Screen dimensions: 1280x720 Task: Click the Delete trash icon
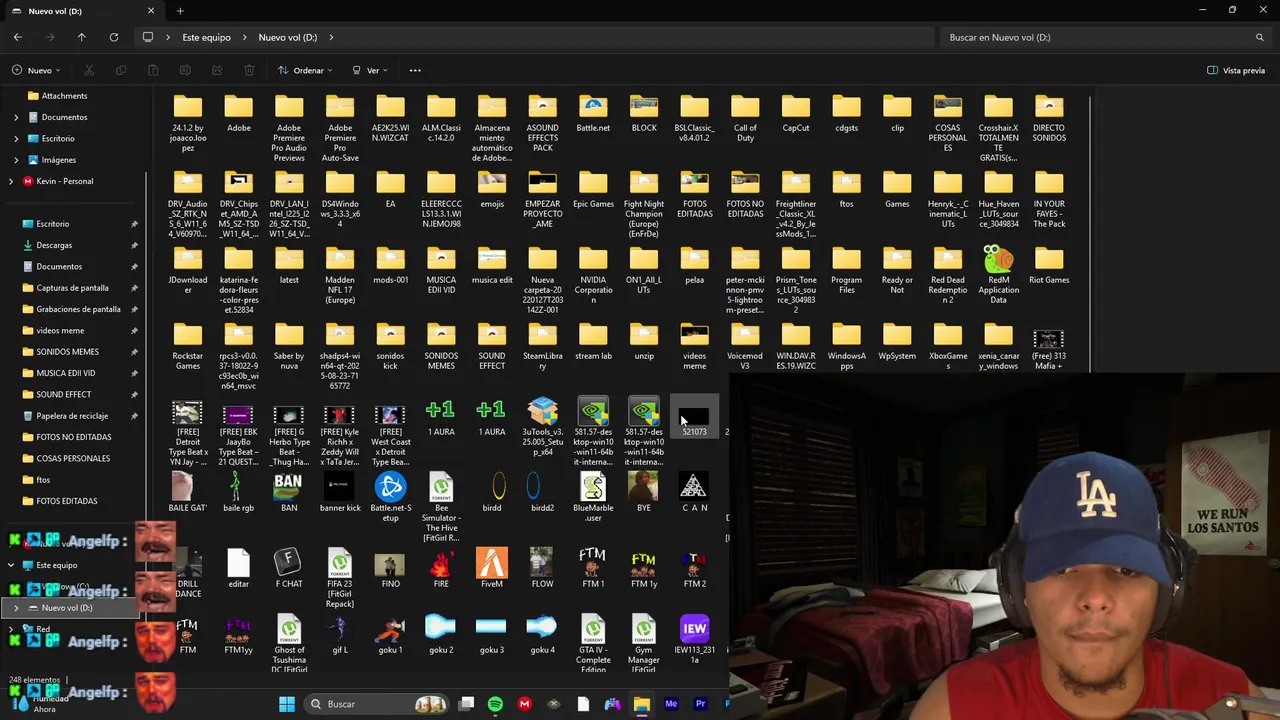[249, 70]
